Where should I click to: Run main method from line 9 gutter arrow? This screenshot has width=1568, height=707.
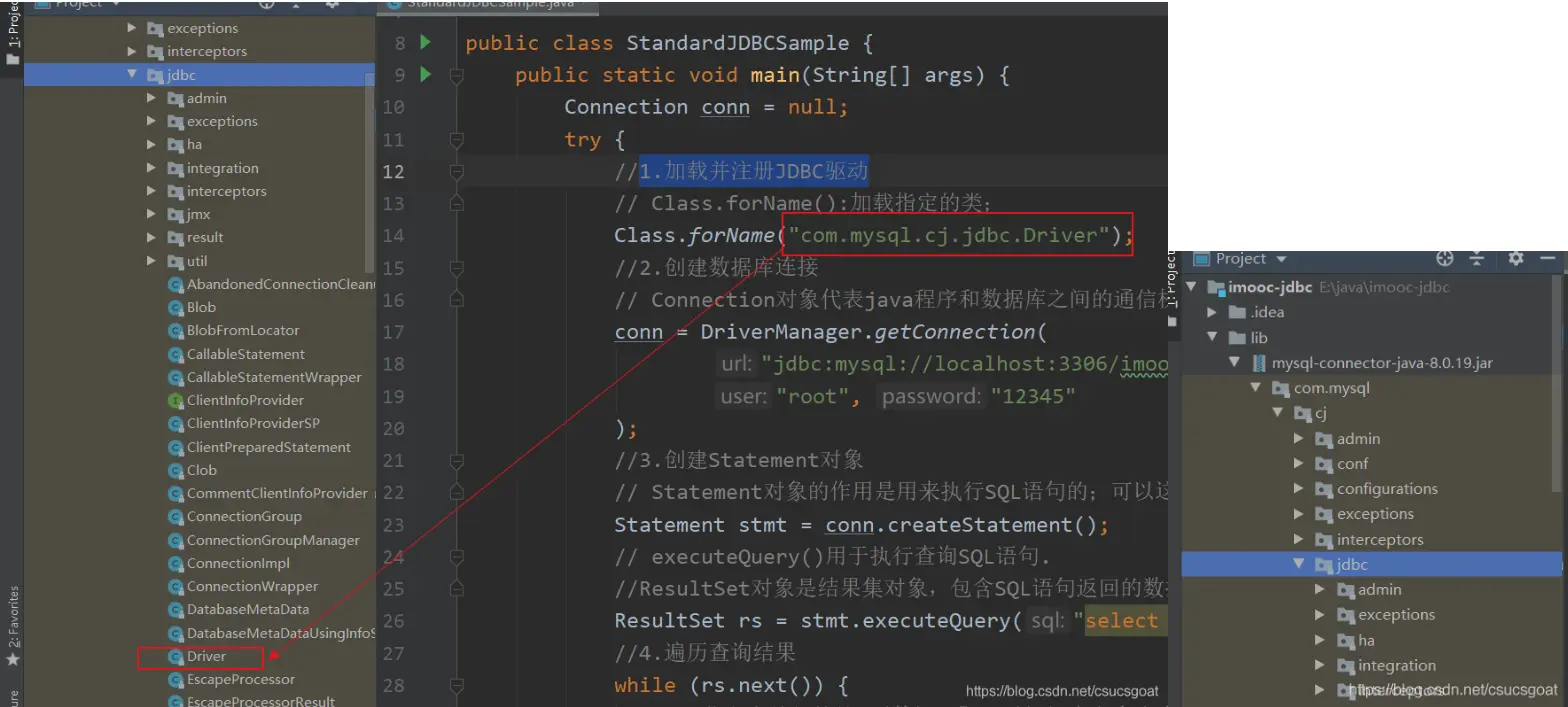pos(426,74)
